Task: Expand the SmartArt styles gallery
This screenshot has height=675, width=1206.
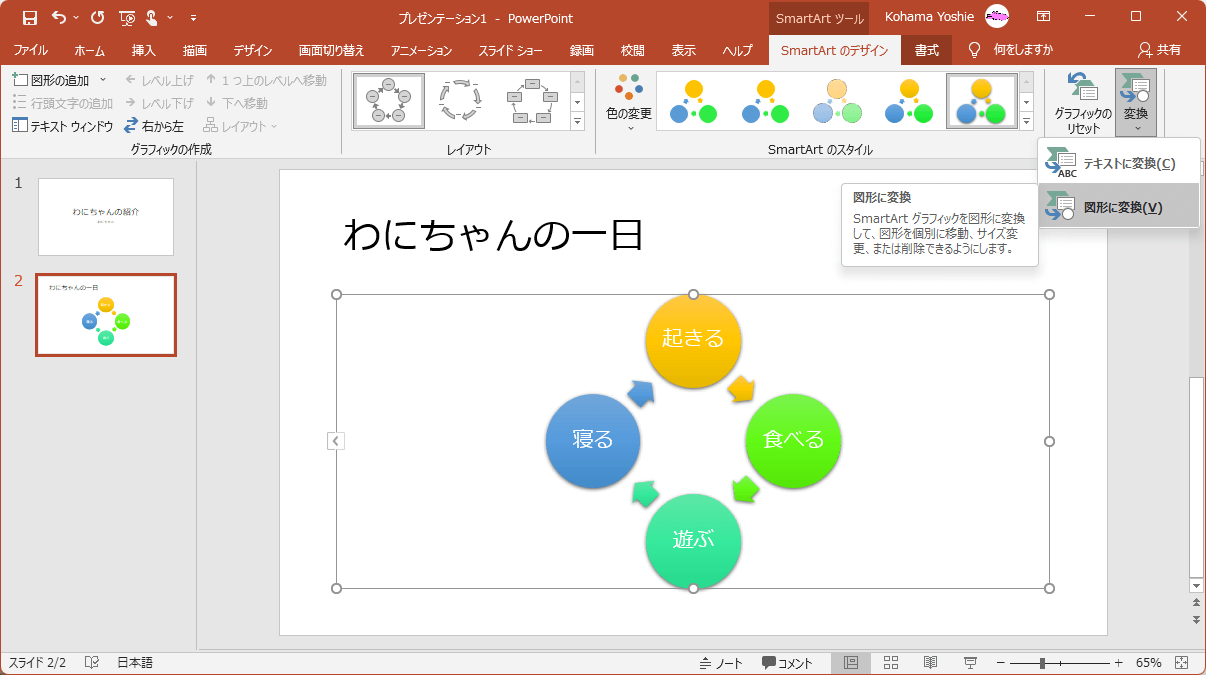Action: point(1025,121)
